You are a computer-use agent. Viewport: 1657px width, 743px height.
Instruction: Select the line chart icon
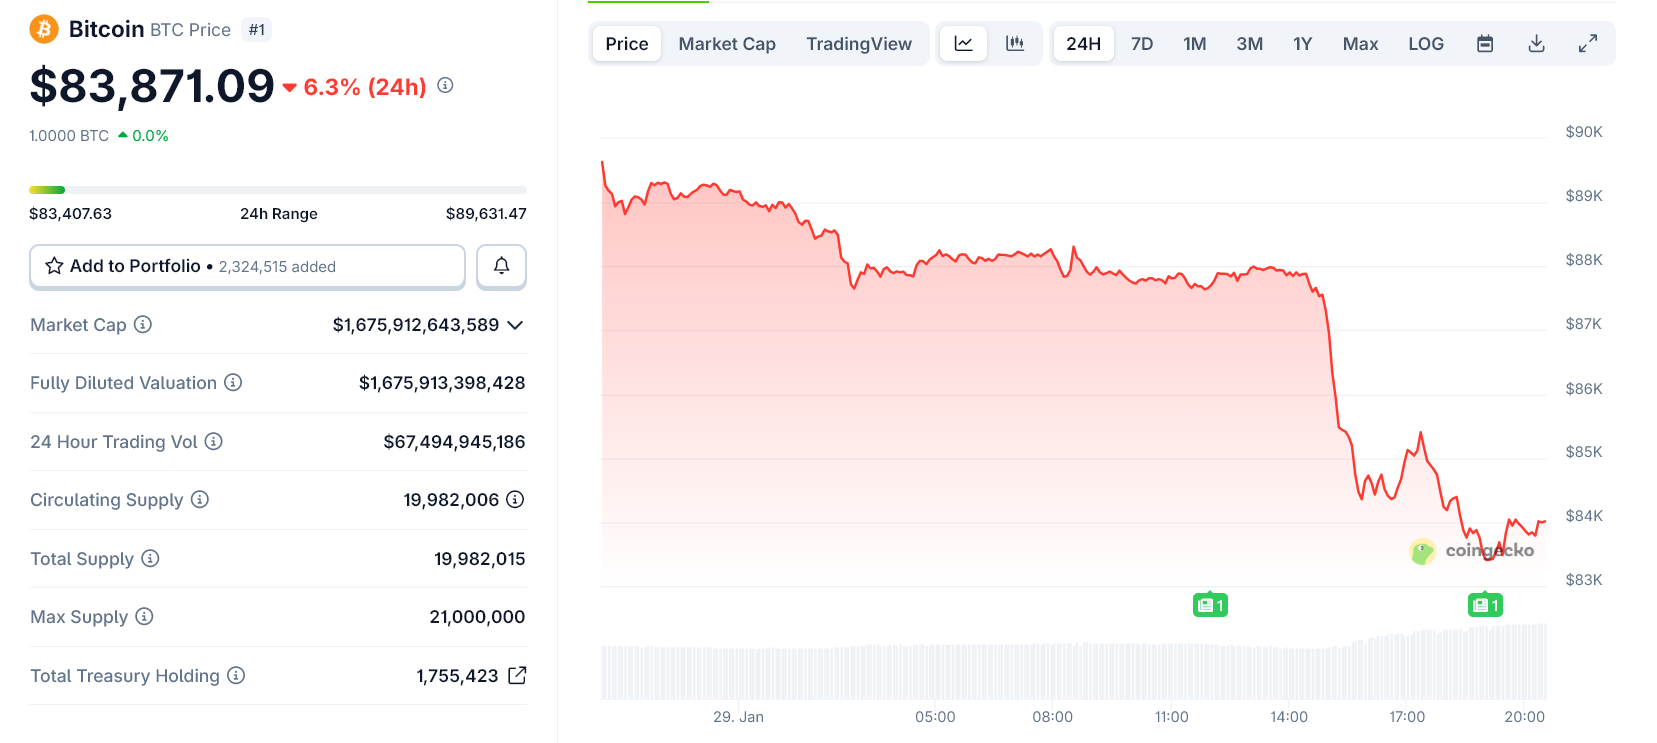tap(963, 43)
